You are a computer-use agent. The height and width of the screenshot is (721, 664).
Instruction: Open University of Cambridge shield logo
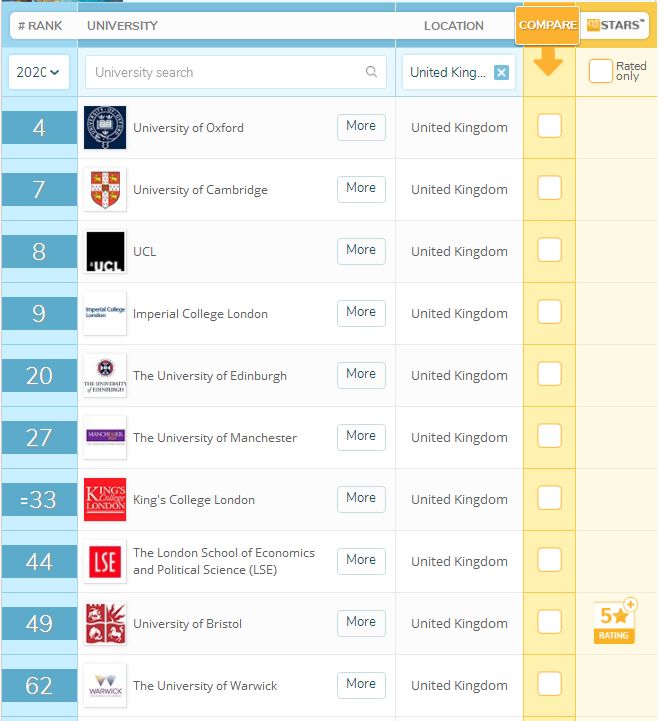click(105, 189)
